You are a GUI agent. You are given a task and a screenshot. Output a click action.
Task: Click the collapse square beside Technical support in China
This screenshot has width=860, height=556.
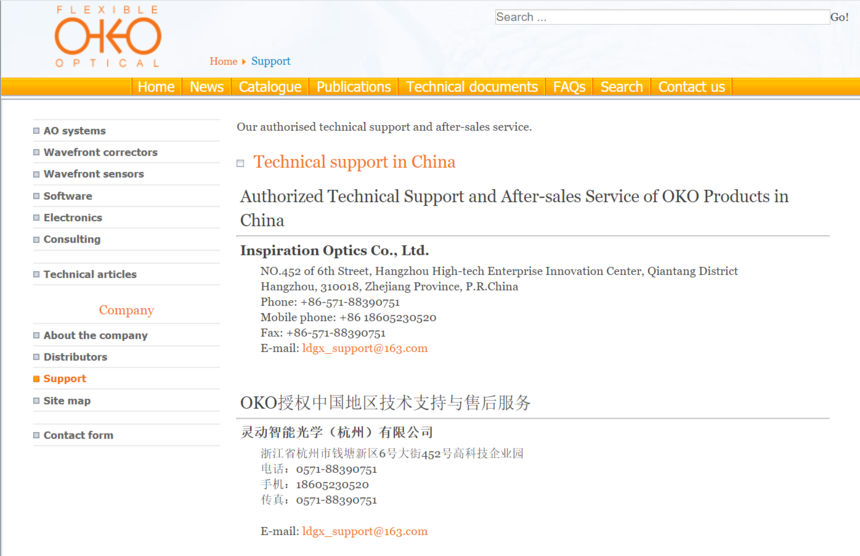coord(240,163)
